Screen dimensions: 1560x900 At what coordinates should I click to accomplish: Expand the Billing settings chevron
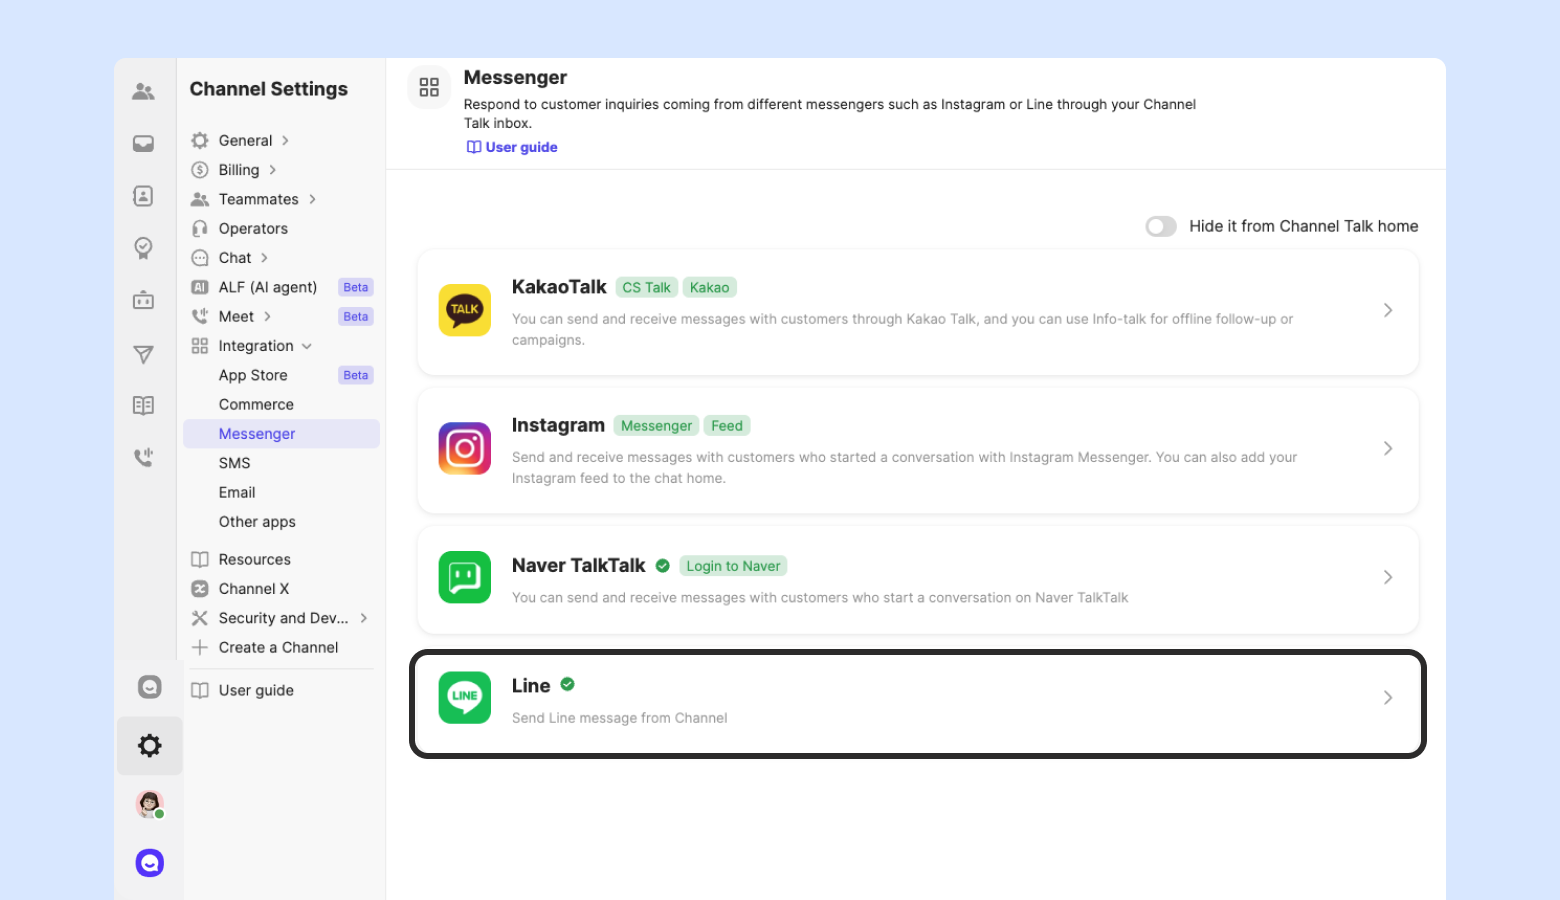(272, 170)
